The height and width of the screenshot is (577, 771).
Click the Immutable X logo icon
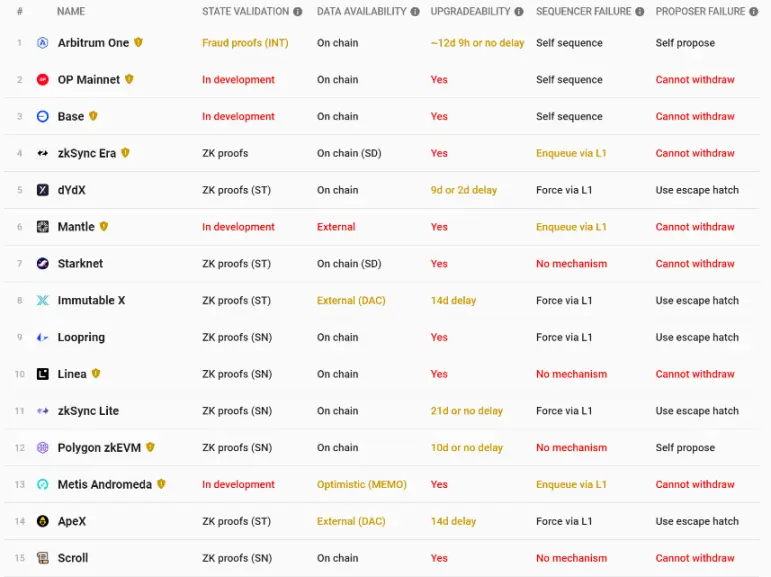(x=43, y=300)
